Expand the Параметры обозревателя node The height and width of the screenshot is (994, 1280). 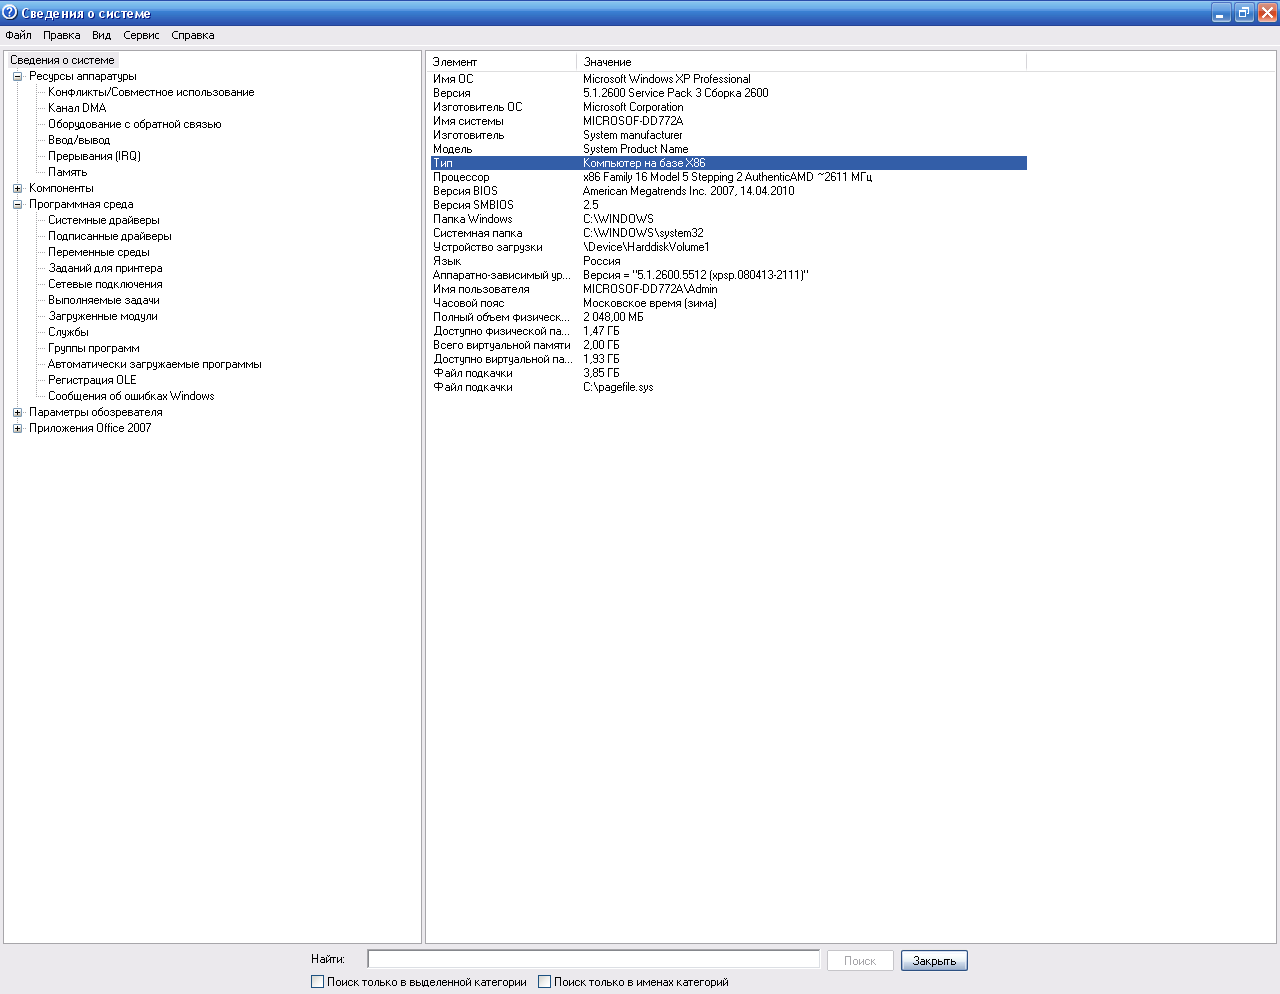coord(17,412)
